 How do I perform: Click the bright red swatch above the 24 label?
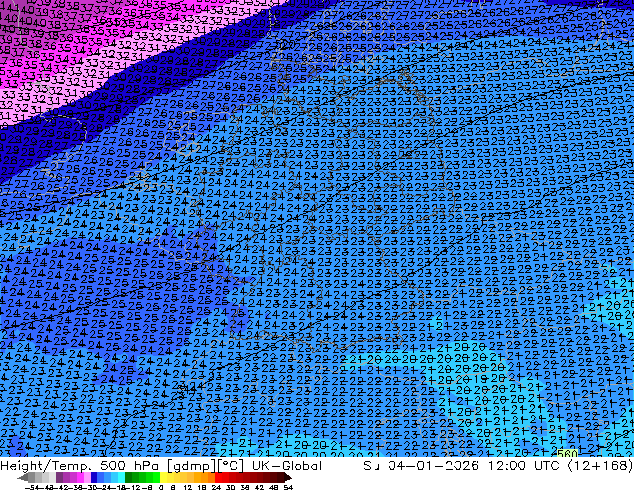(x=218, y=478)
